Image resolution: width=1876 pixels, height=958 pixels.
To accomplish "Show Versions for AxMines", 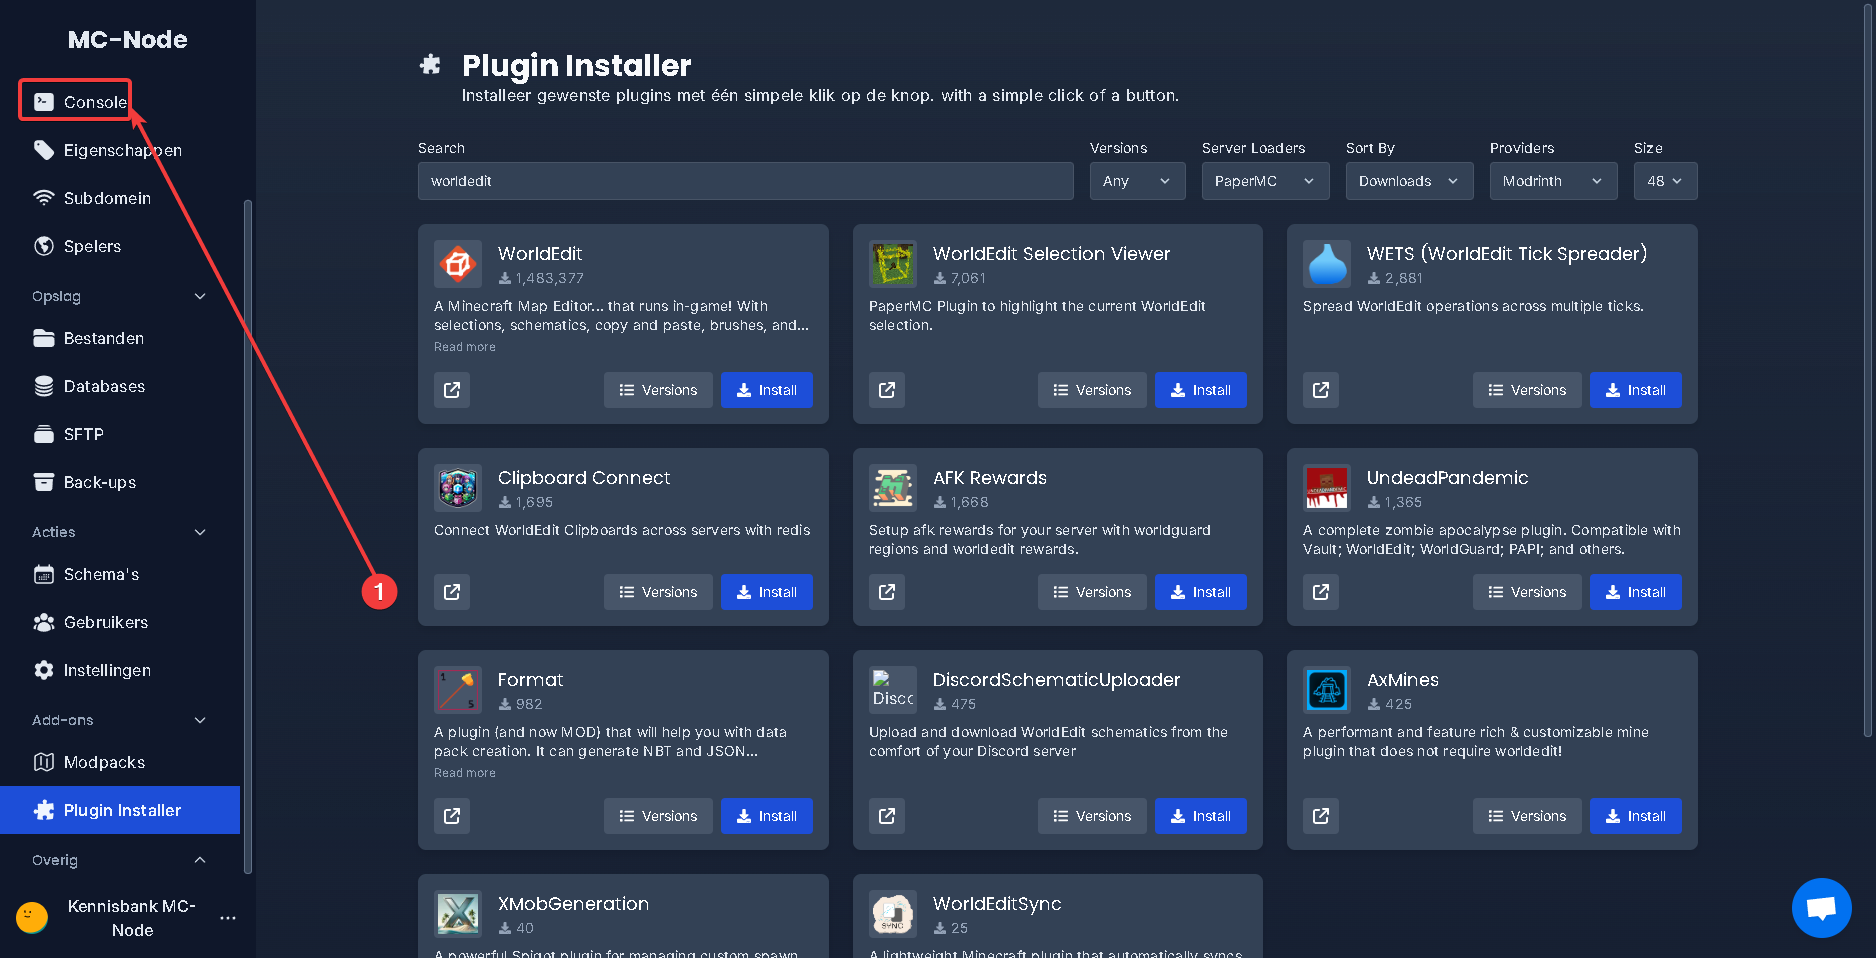I will click(1527, 816).
